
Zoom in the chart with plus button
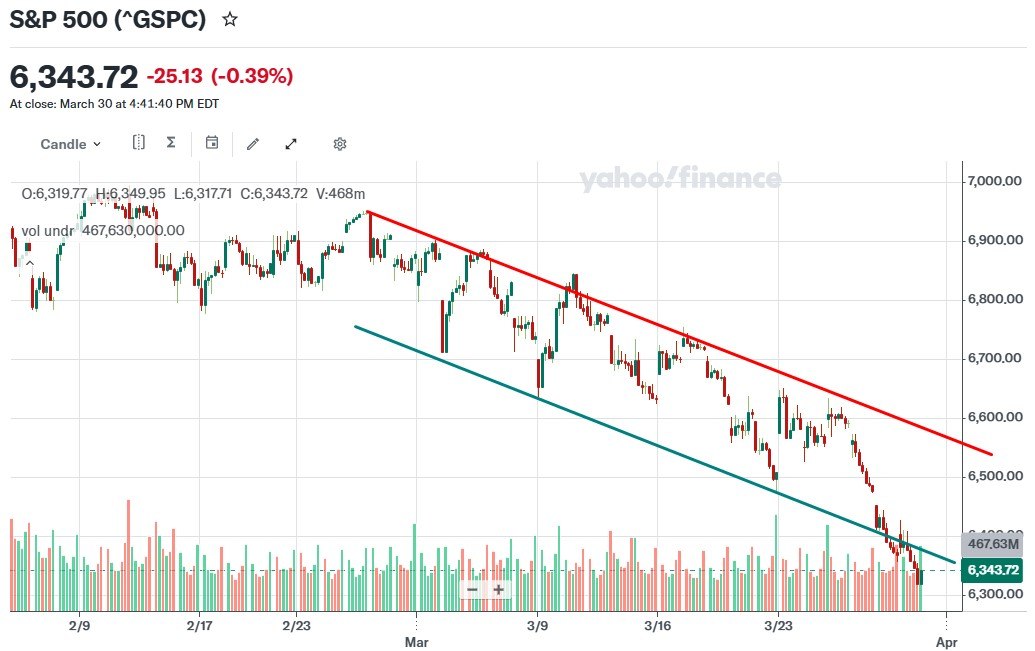coord(498,589)
